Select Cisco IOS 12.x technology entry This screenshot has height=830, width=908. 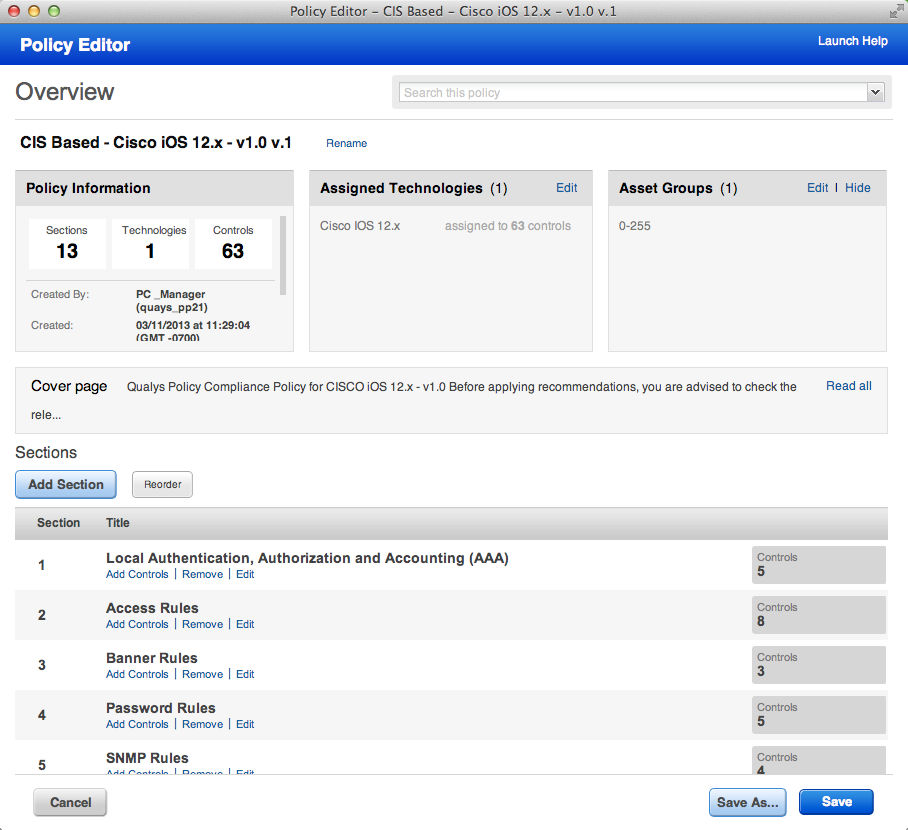coord(360,226)
